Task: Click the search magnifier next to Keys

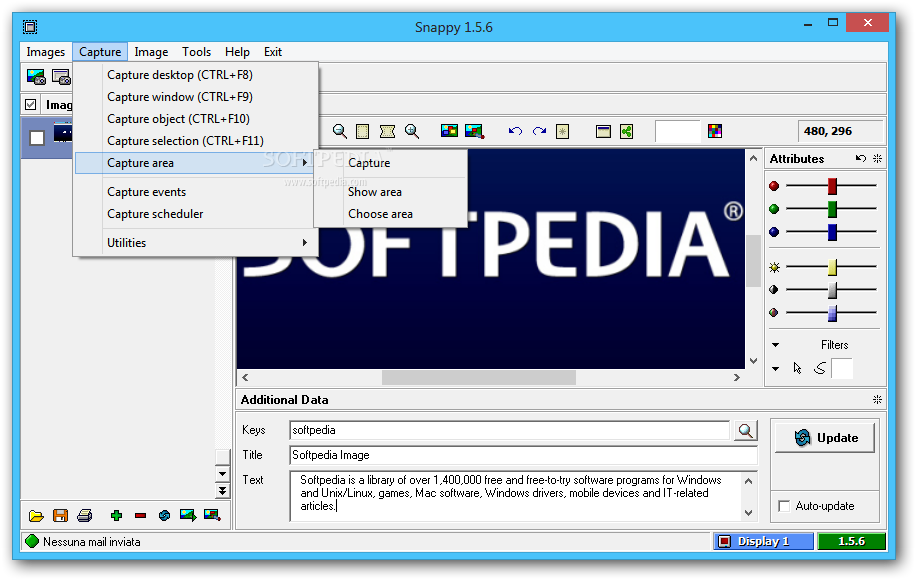Action: pyautogui.click(x=745, y=431)
